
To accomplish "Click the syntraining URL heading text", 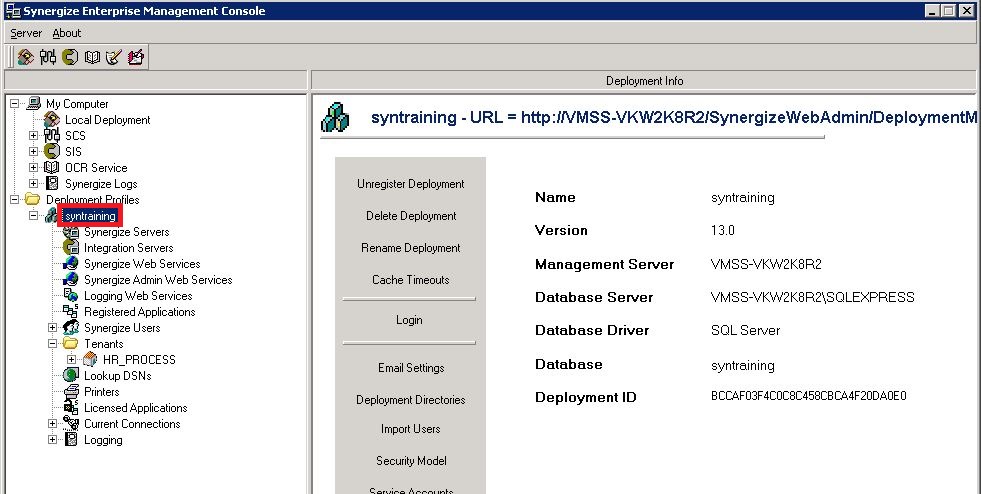I will 673,118.
